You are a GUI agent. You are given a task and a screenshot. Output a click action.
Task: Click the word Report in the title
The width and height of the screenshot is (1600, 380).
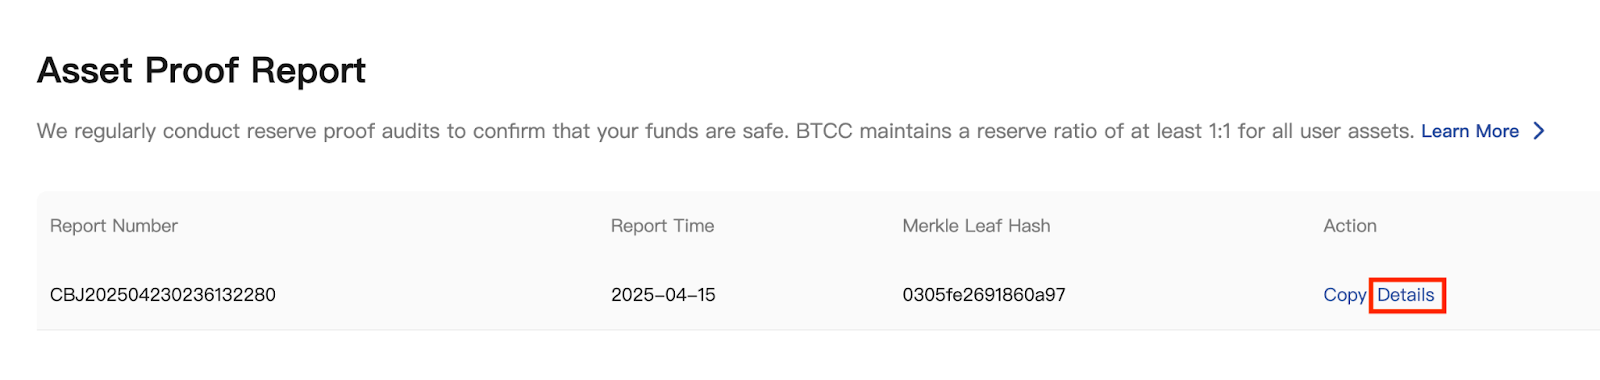coord(308,71)
